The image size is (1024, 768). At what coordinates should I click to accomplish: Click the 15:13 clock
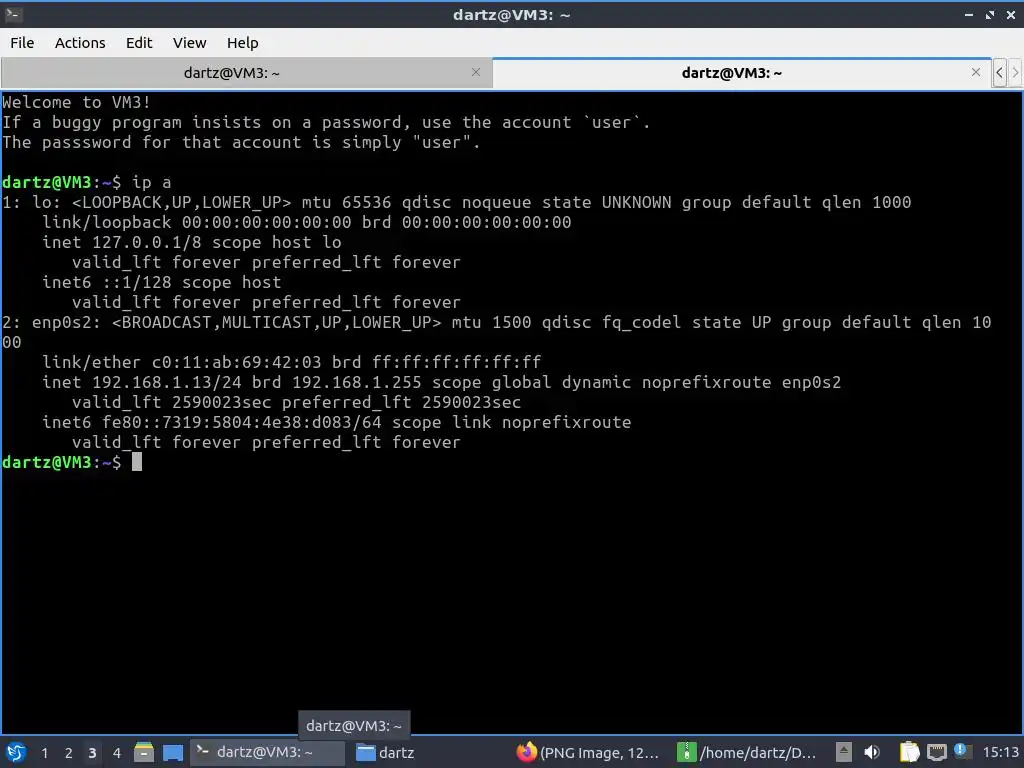coord(1000,752)
